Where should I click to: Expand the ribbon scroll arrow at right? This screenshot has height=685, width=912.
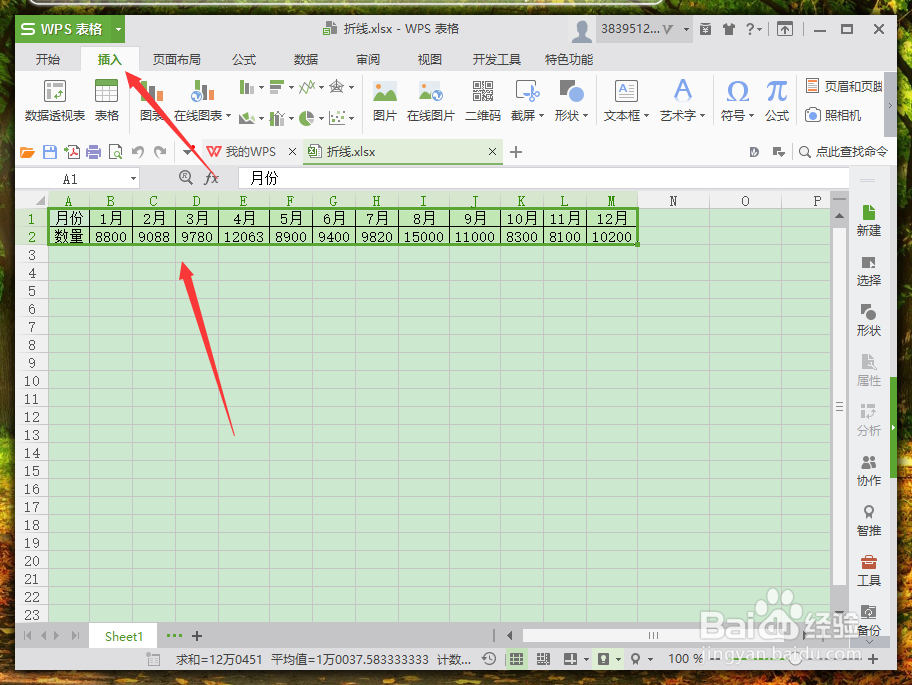(890, 105)
